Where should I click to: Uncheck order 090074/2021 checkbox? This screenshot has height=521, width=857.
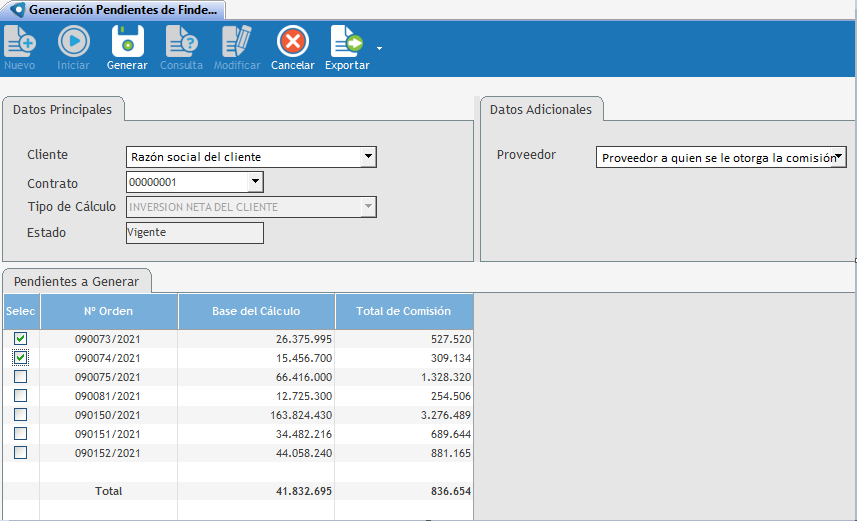[20, 358]
